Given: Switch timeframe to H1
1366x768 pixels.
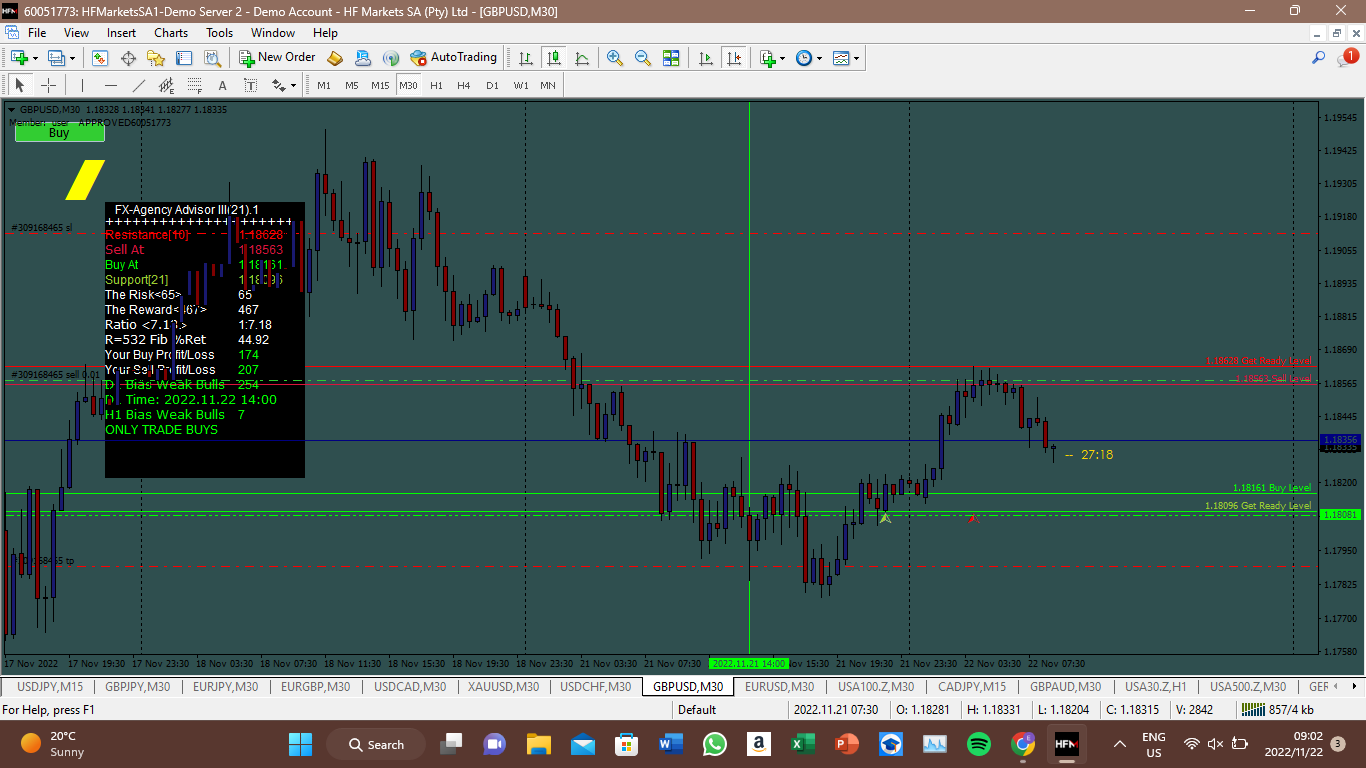Looking at the screenshot, I should tap(436, 85).
